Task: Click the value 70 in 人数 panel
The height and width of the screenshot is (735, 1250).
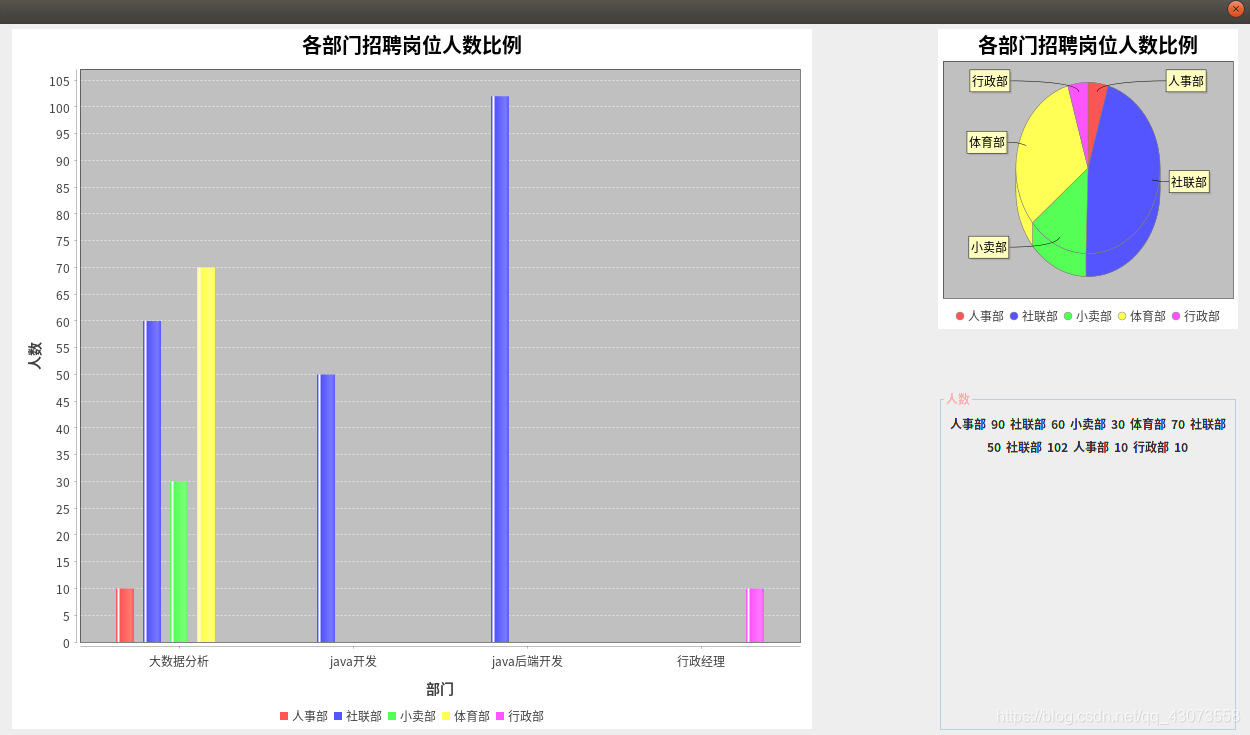Action: [1178, 424]
